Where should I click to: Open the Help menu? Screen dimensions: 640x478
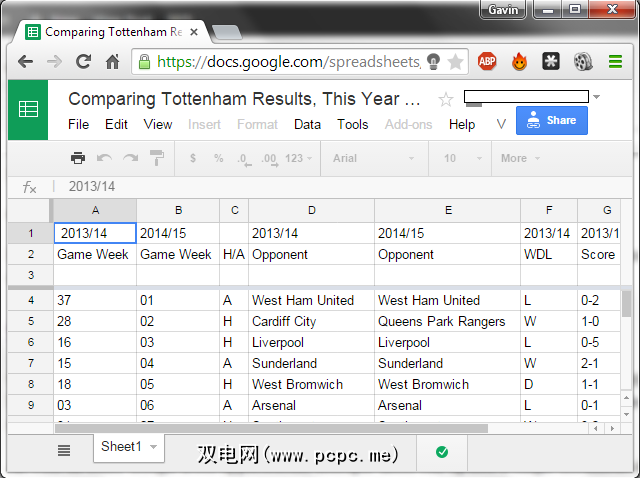462,124
